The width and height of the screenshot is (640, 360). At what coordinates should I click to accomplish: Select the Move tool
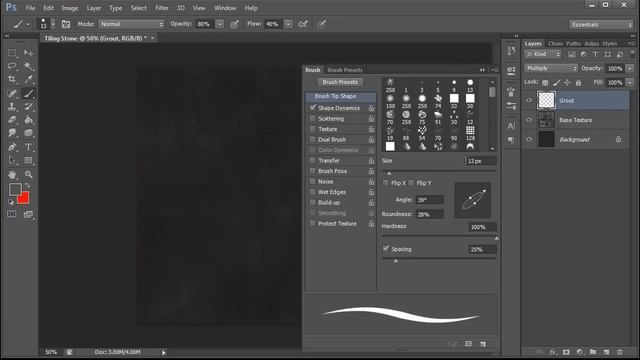28,53
